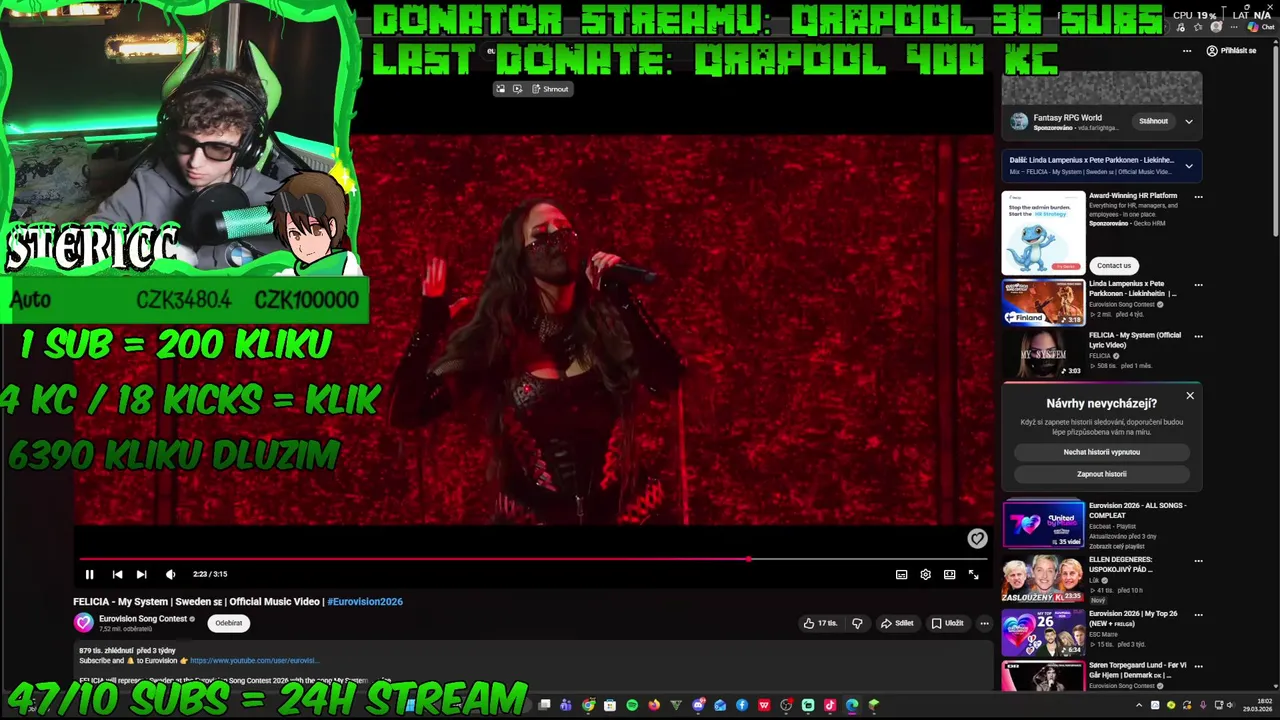
Task: Show hidden system tray icons chevron
Action: (x=1139, y=705)
